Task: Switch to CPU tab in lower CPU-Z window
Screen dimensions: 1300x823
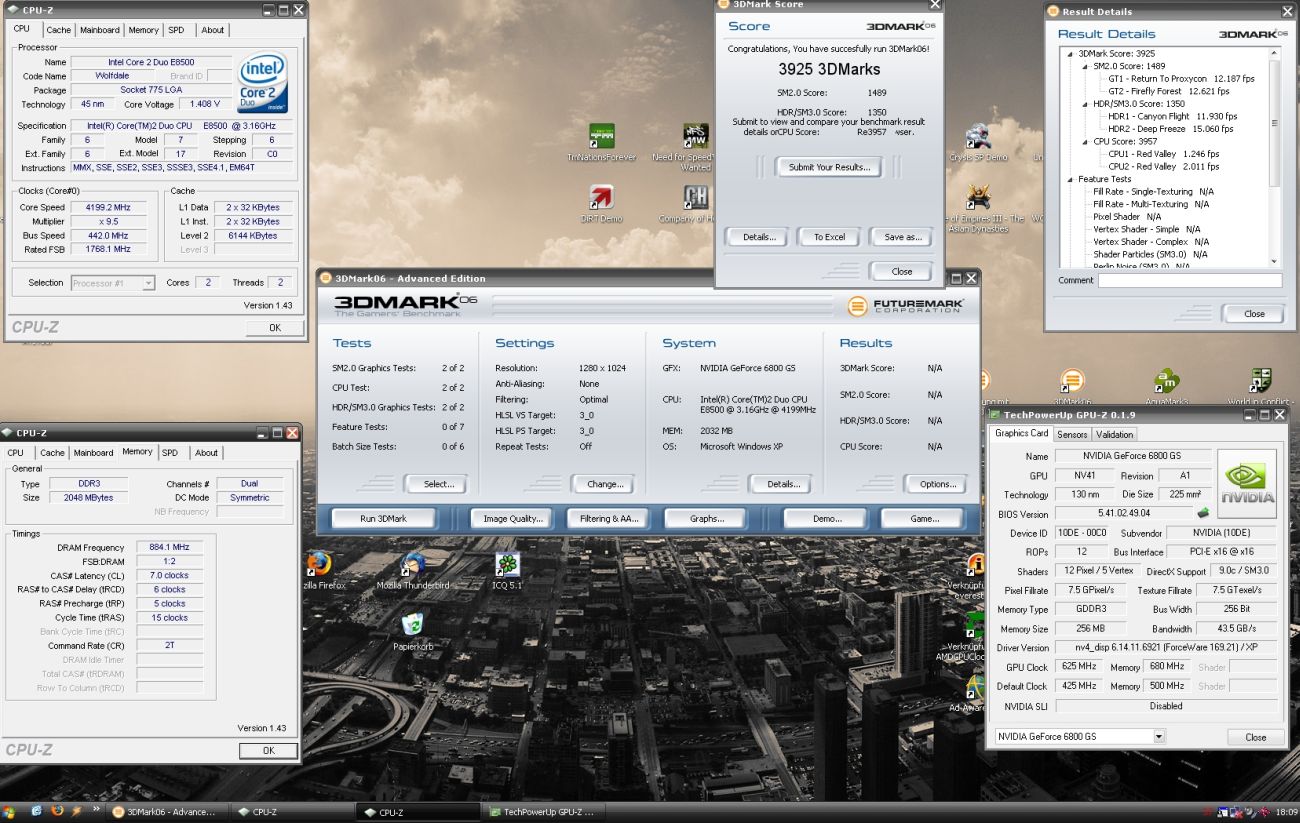Action: point(16,453)
